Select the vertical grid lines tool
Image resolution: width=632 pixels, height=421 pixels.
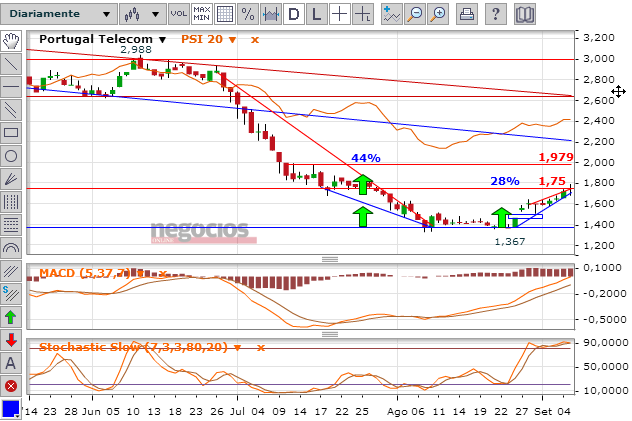click(x=11, y=202)
